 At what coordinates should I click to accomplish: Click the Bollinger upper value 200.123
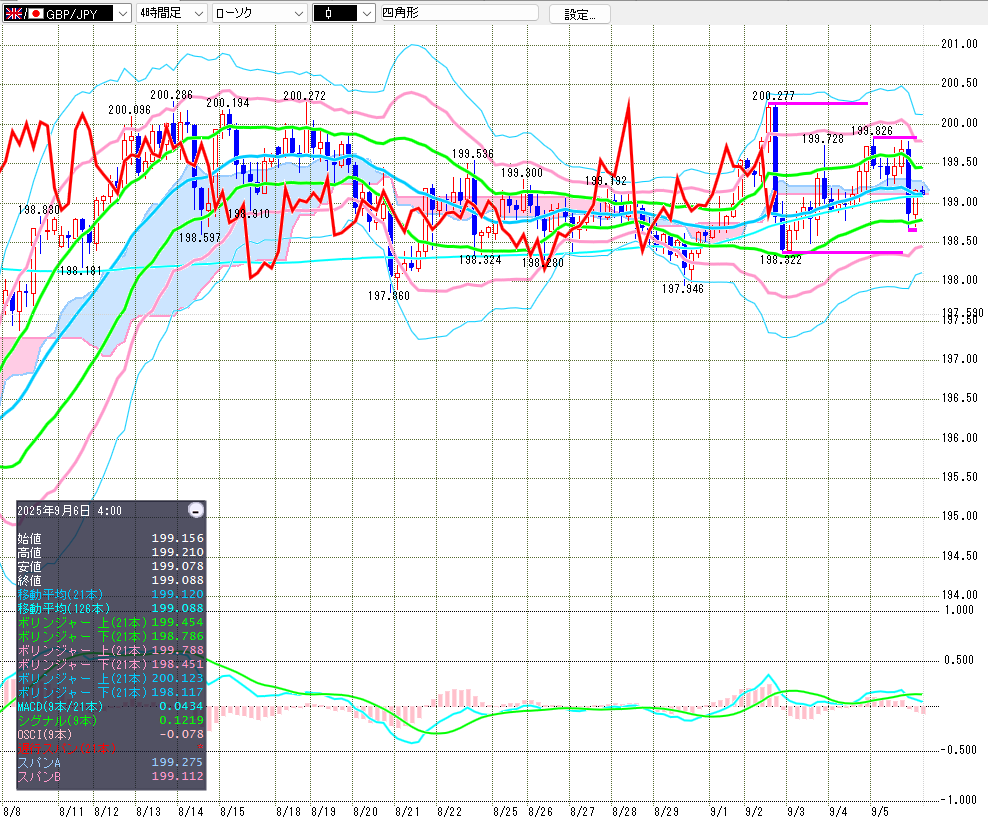click(x=178, y=678)
